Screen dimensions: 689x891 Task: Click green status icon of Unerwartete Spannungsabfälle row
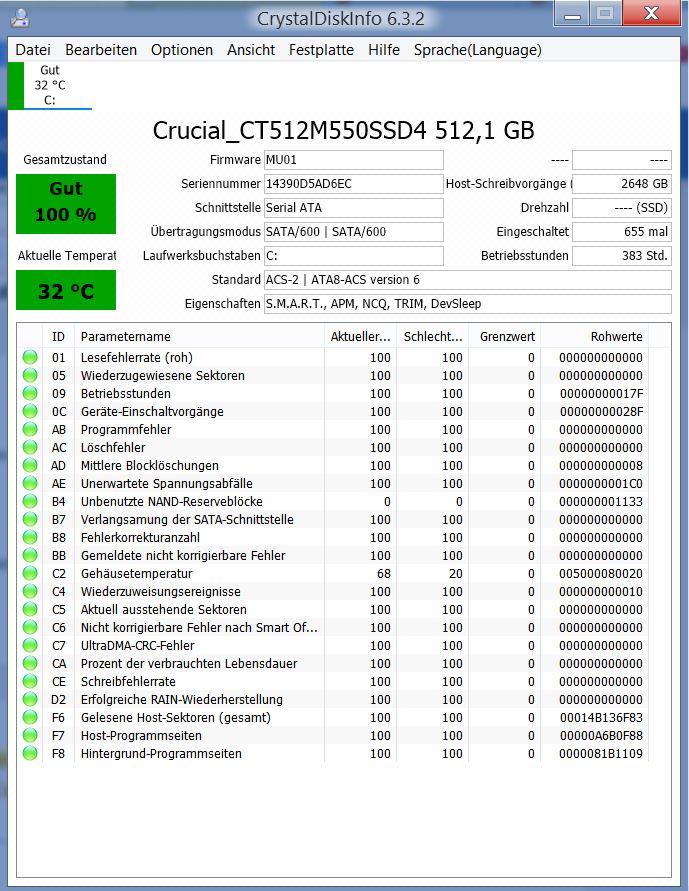pos(30,483)
